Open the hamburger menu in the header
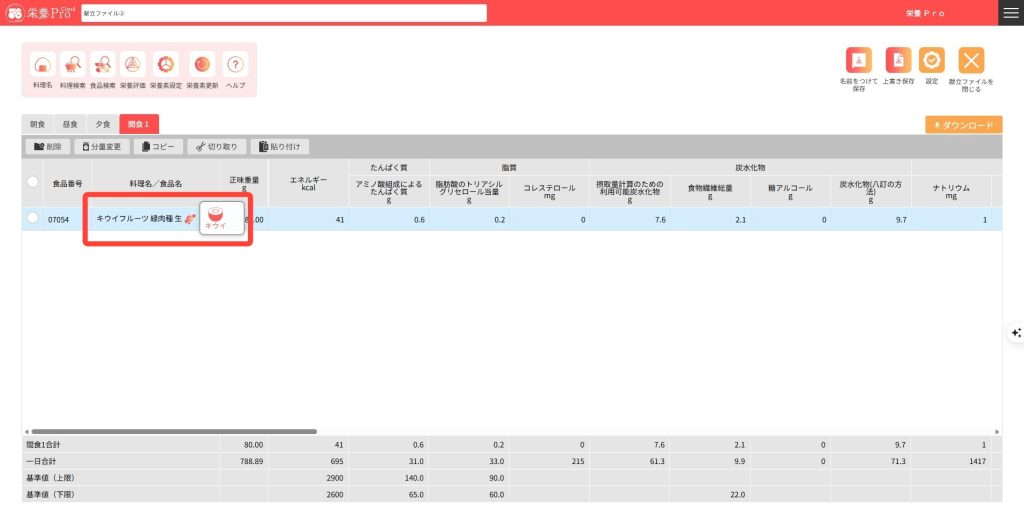 point(1011,13)
